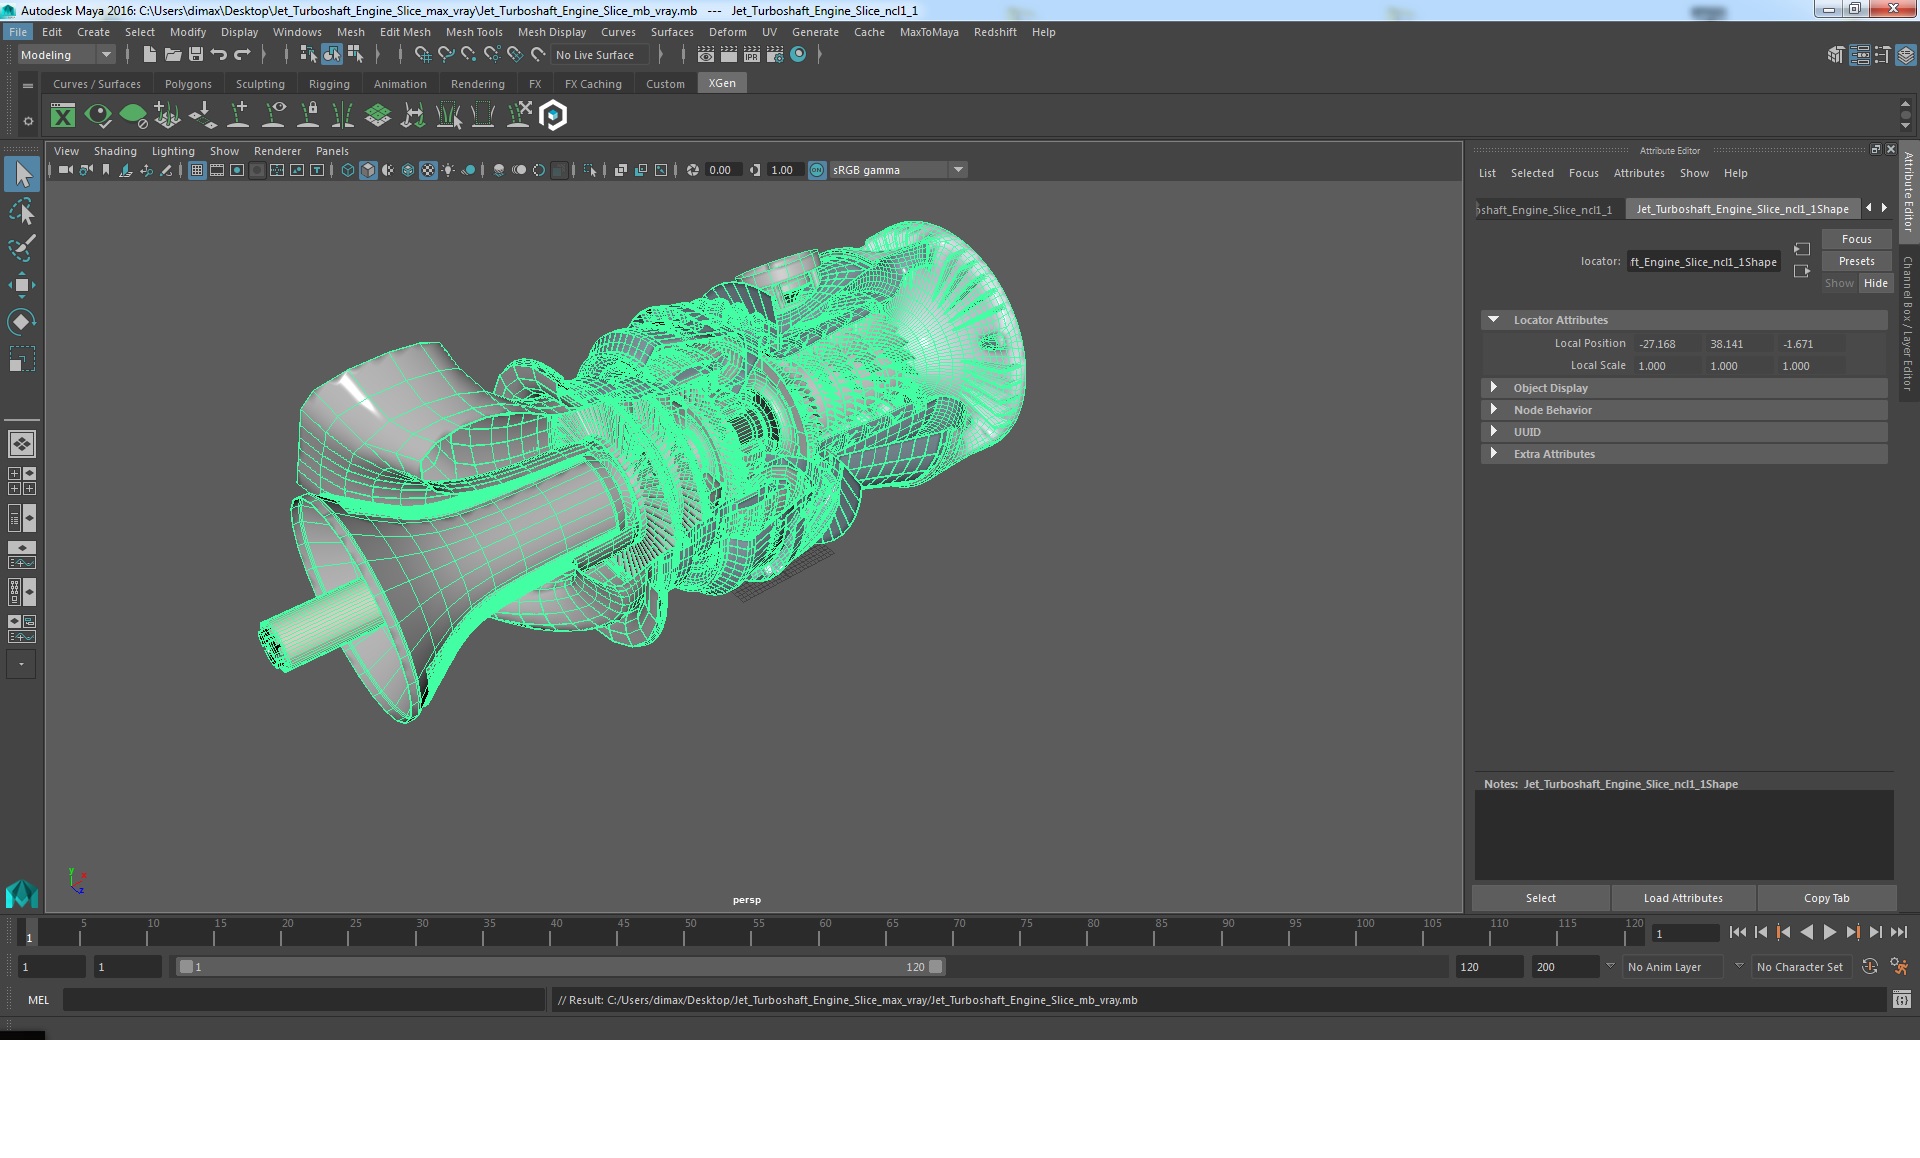Screen dimensions: 1920x1158
Task: Toggle auto keyframe at timeline right
Action: click(x=1869, y=967)
